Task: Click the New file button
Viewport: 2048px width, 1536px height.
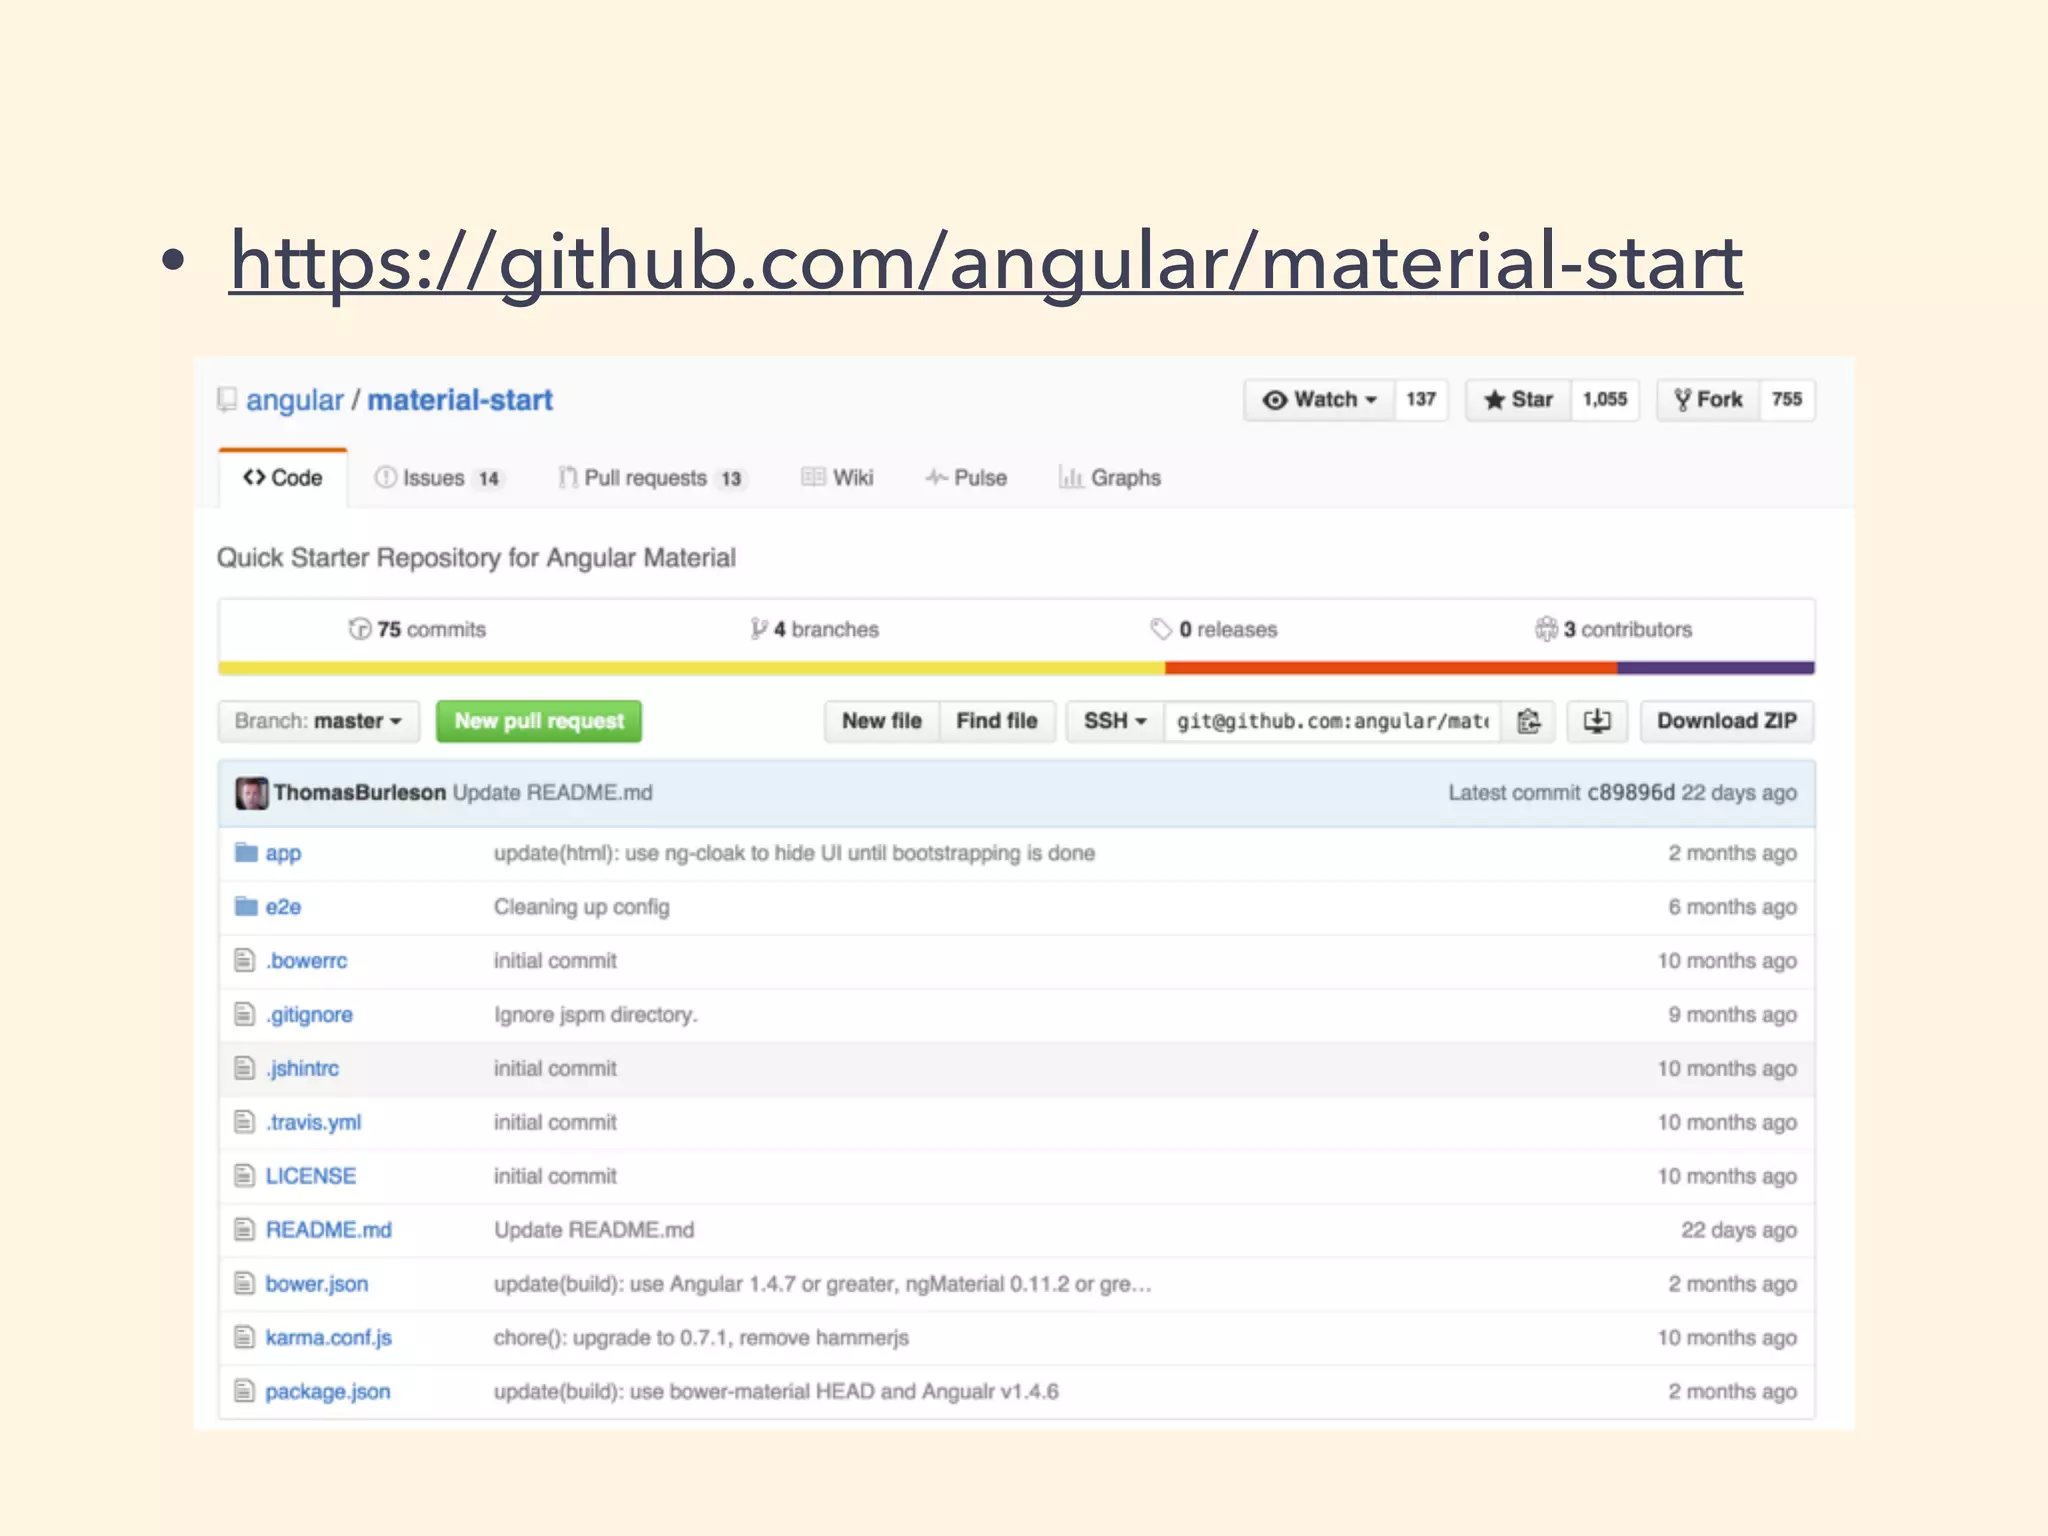Action: pos(882,721)
